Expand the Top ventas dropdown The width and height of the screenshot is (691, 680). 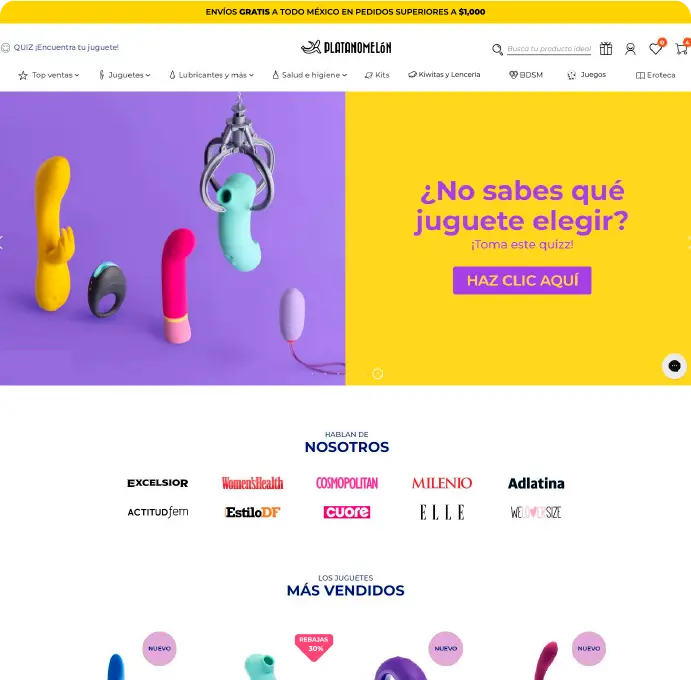[x=48, y=75]
